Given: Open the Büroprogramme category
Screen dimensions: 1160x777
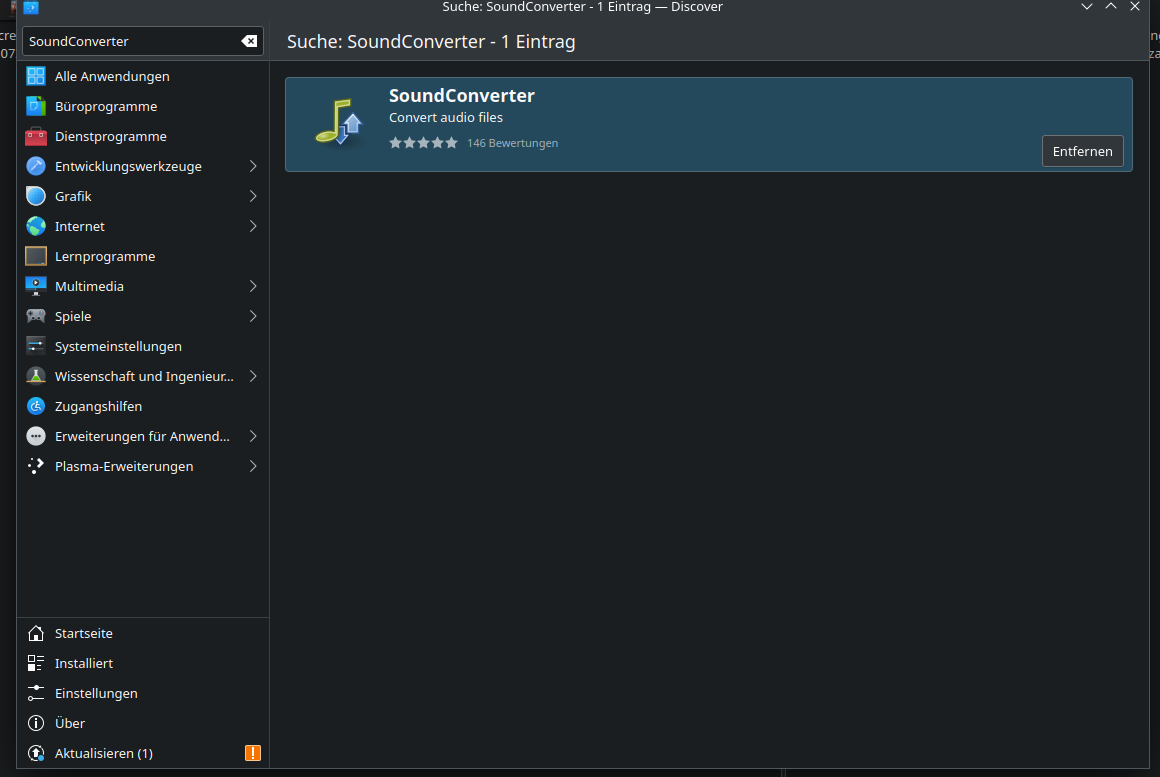Looking at the screenshot, I should 143,107.
